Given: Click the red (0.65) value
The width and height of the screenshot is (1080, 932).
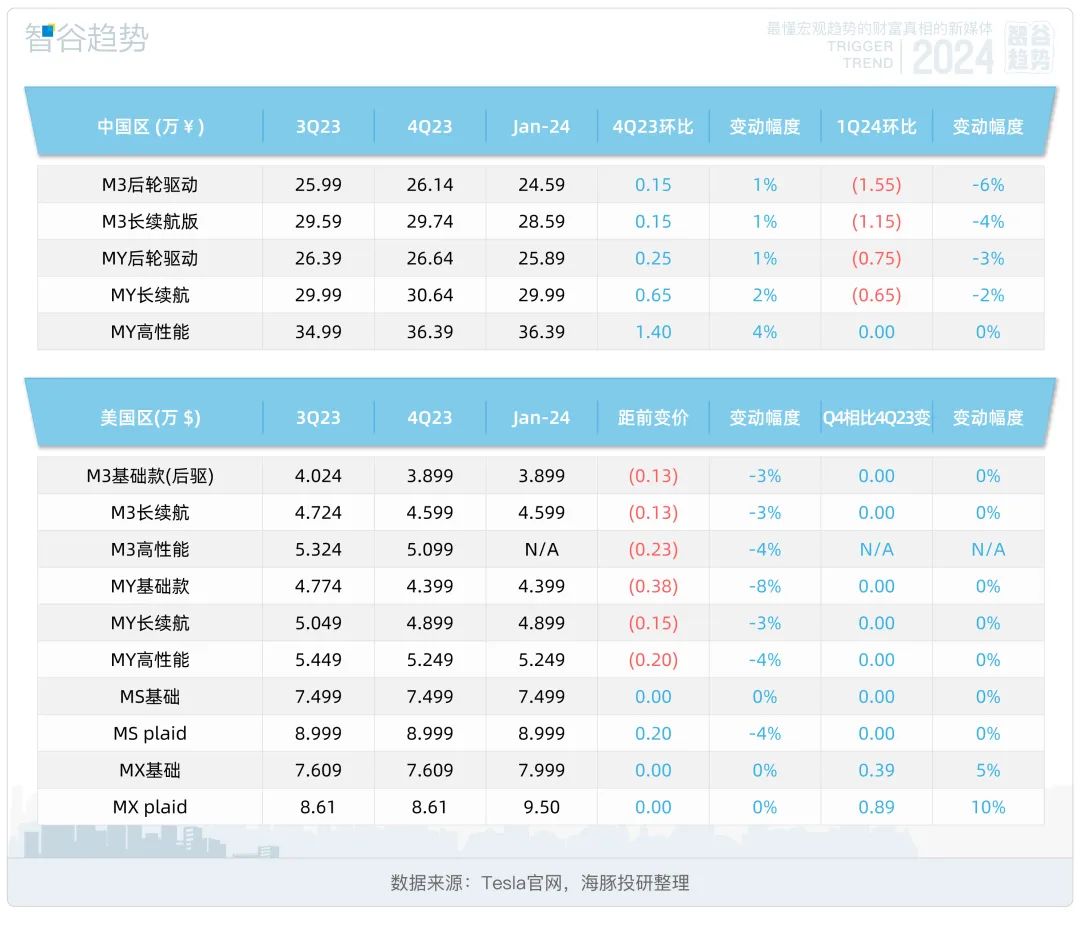Looking at the screenshot, I should click(876, 295).
